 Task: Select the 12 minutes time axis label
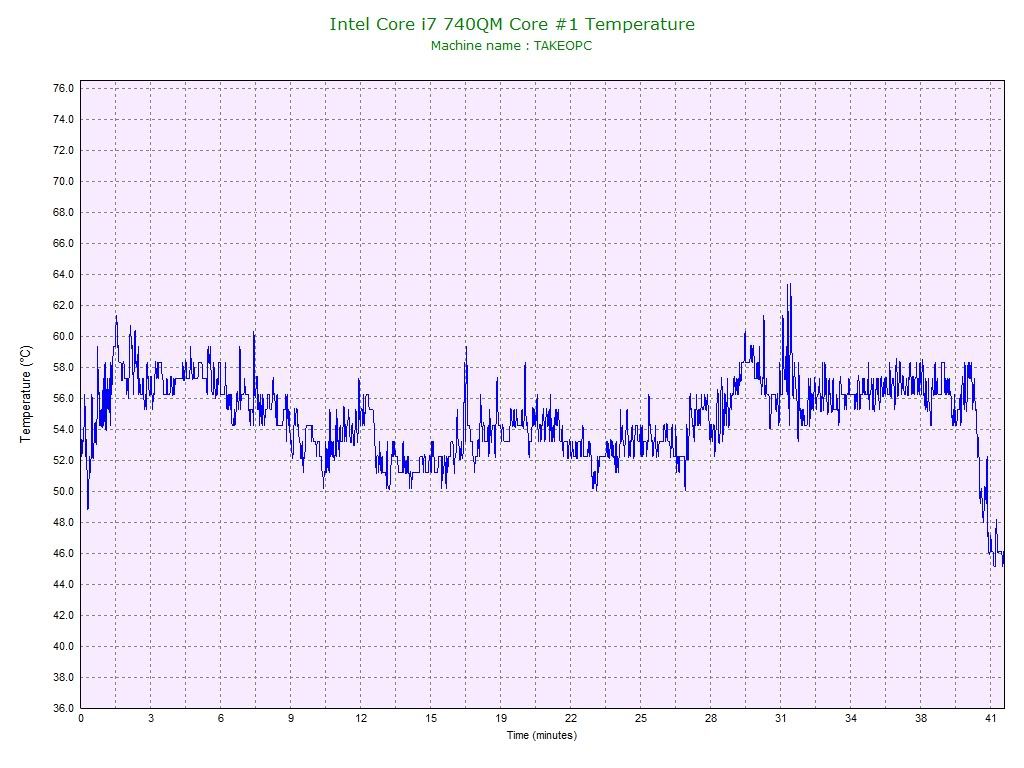coord(361,718)
